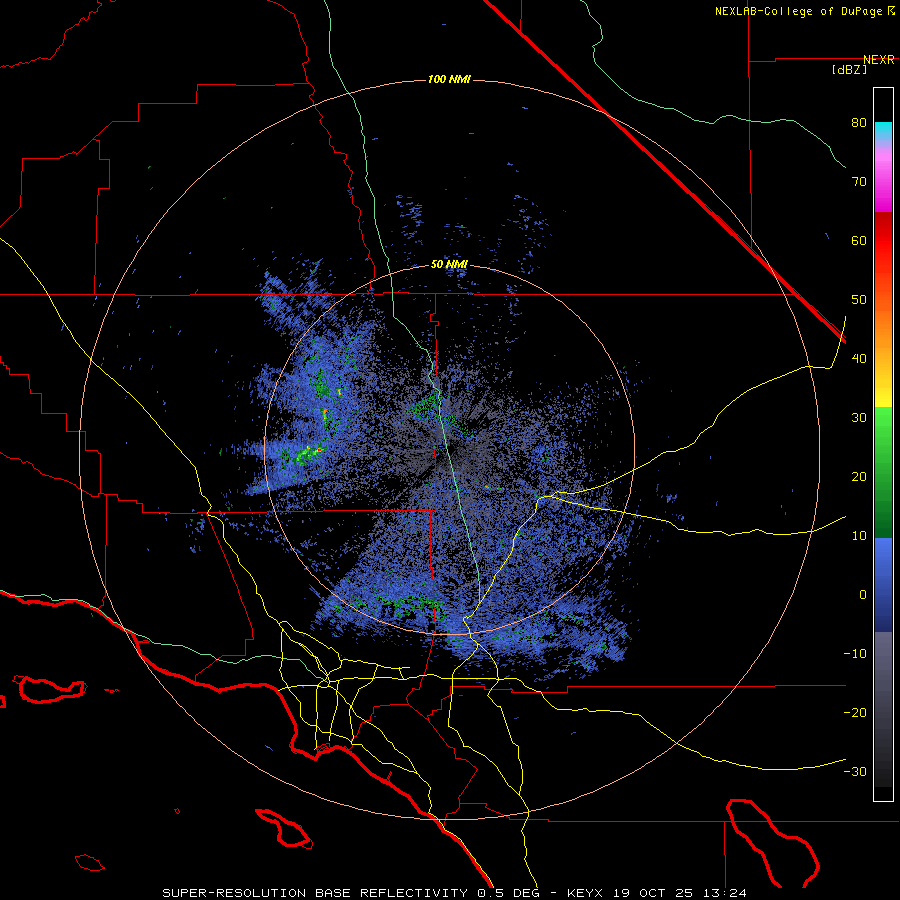
Task: Pick the cyan segment atop the color bar
Action: (x=883, y=131)
